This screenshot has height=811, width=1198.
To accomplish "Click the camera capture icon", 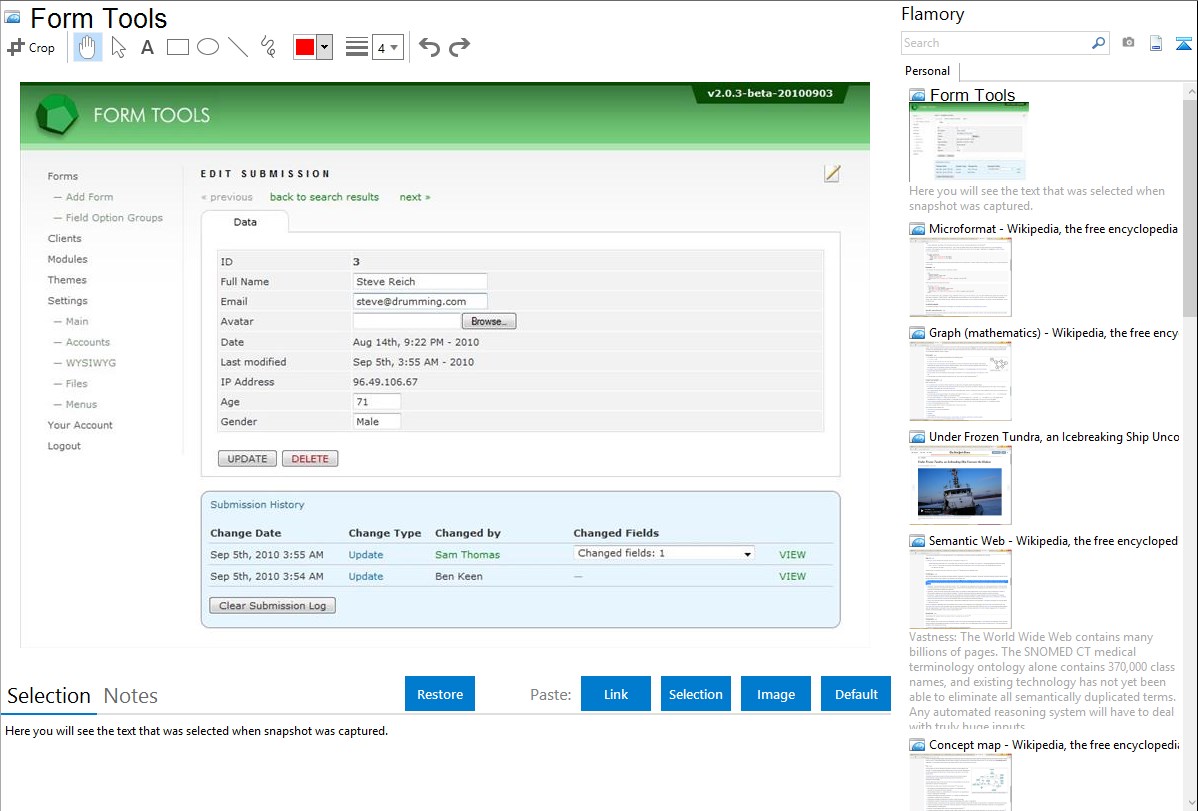I will pyautogui.click(x=1128, y=43).
